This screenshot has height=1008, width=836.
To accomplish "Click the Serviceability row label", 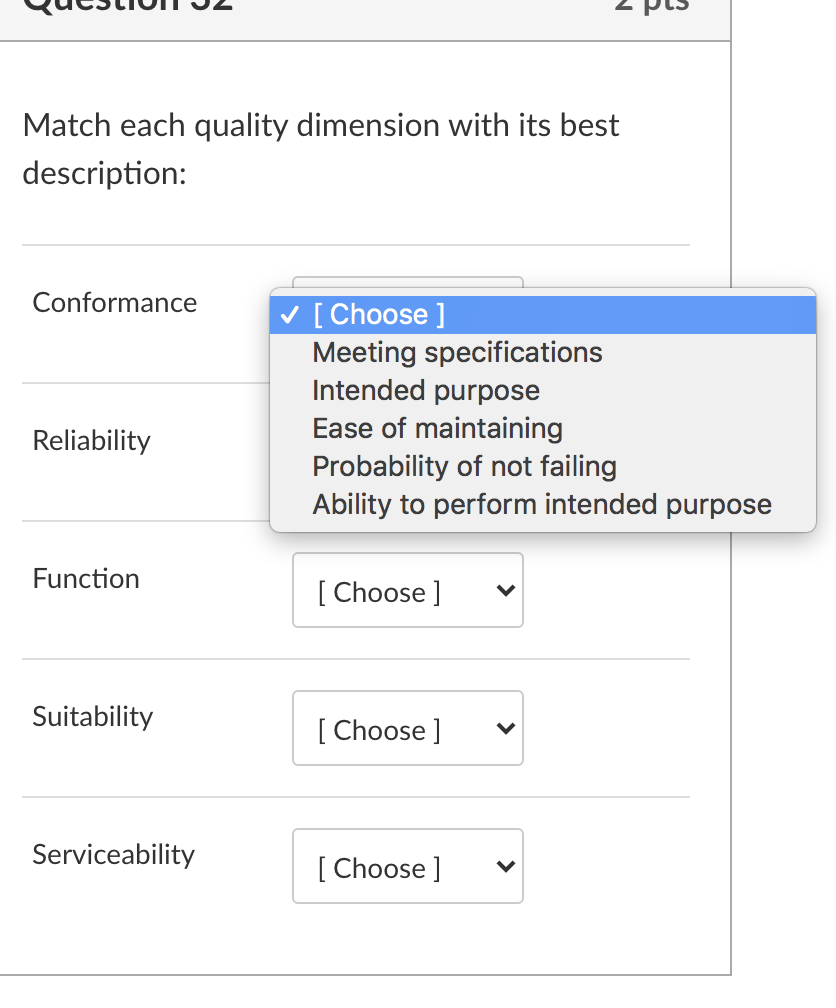I will 113,854.
